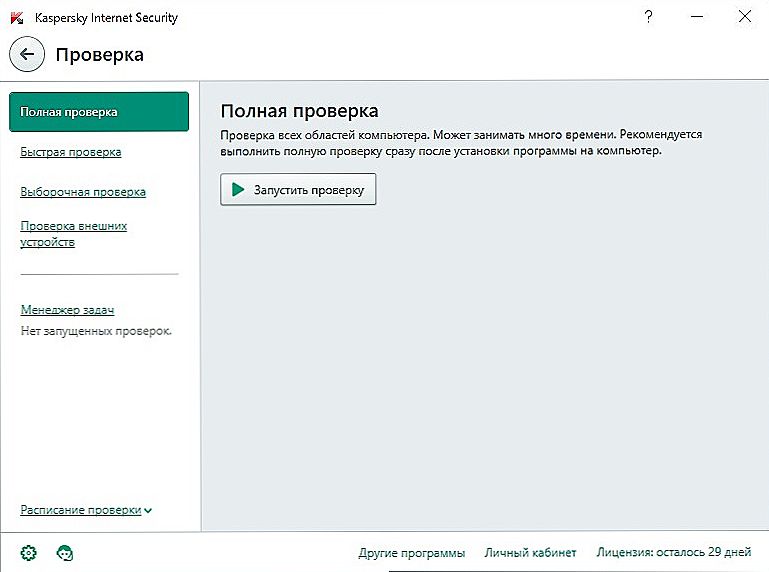Viewport: 769px width, 572px height.
Task: Click the Полная проверка heading in main panel
Action: pyautogui.click(x=300, y=111)
